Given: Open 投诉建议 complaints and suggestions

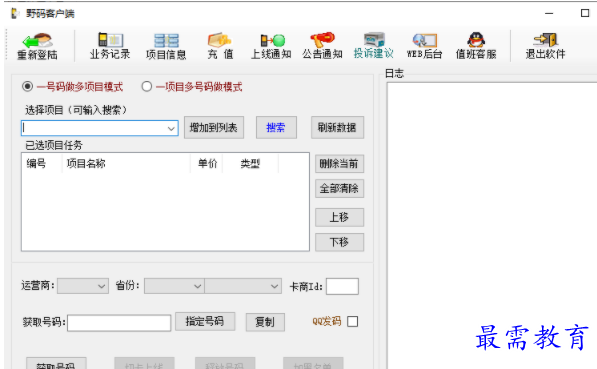Looking at the screenshot, I should [374, 46].
